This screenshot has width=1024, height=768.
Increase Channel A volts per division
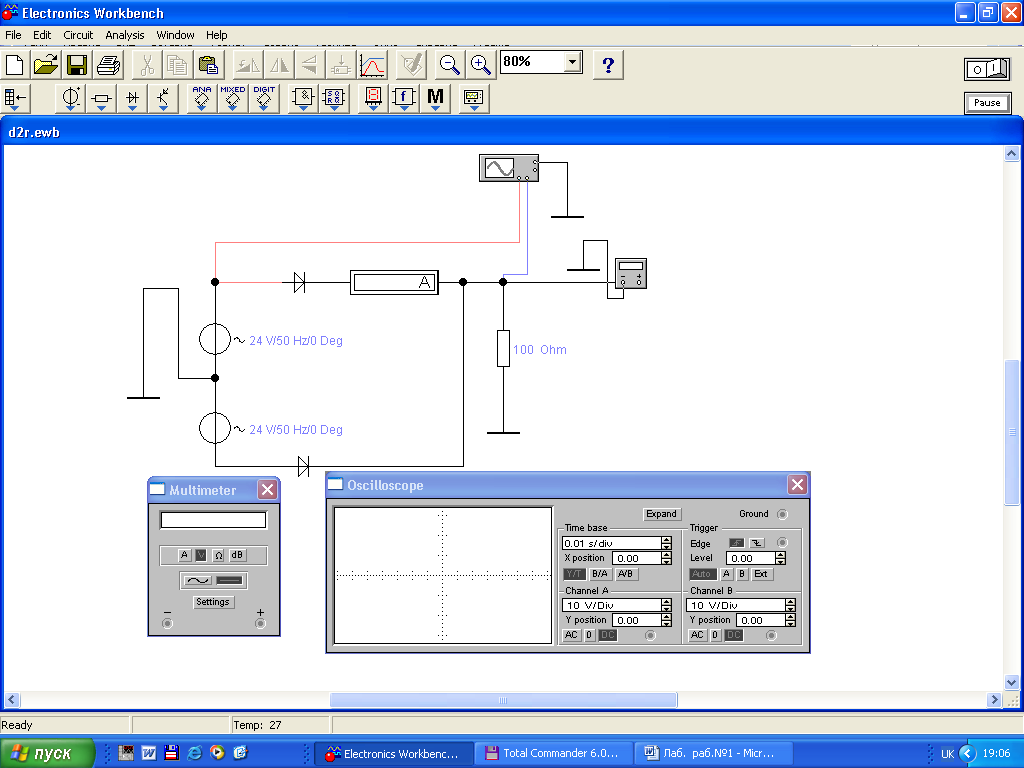click(x=666, y=602)
